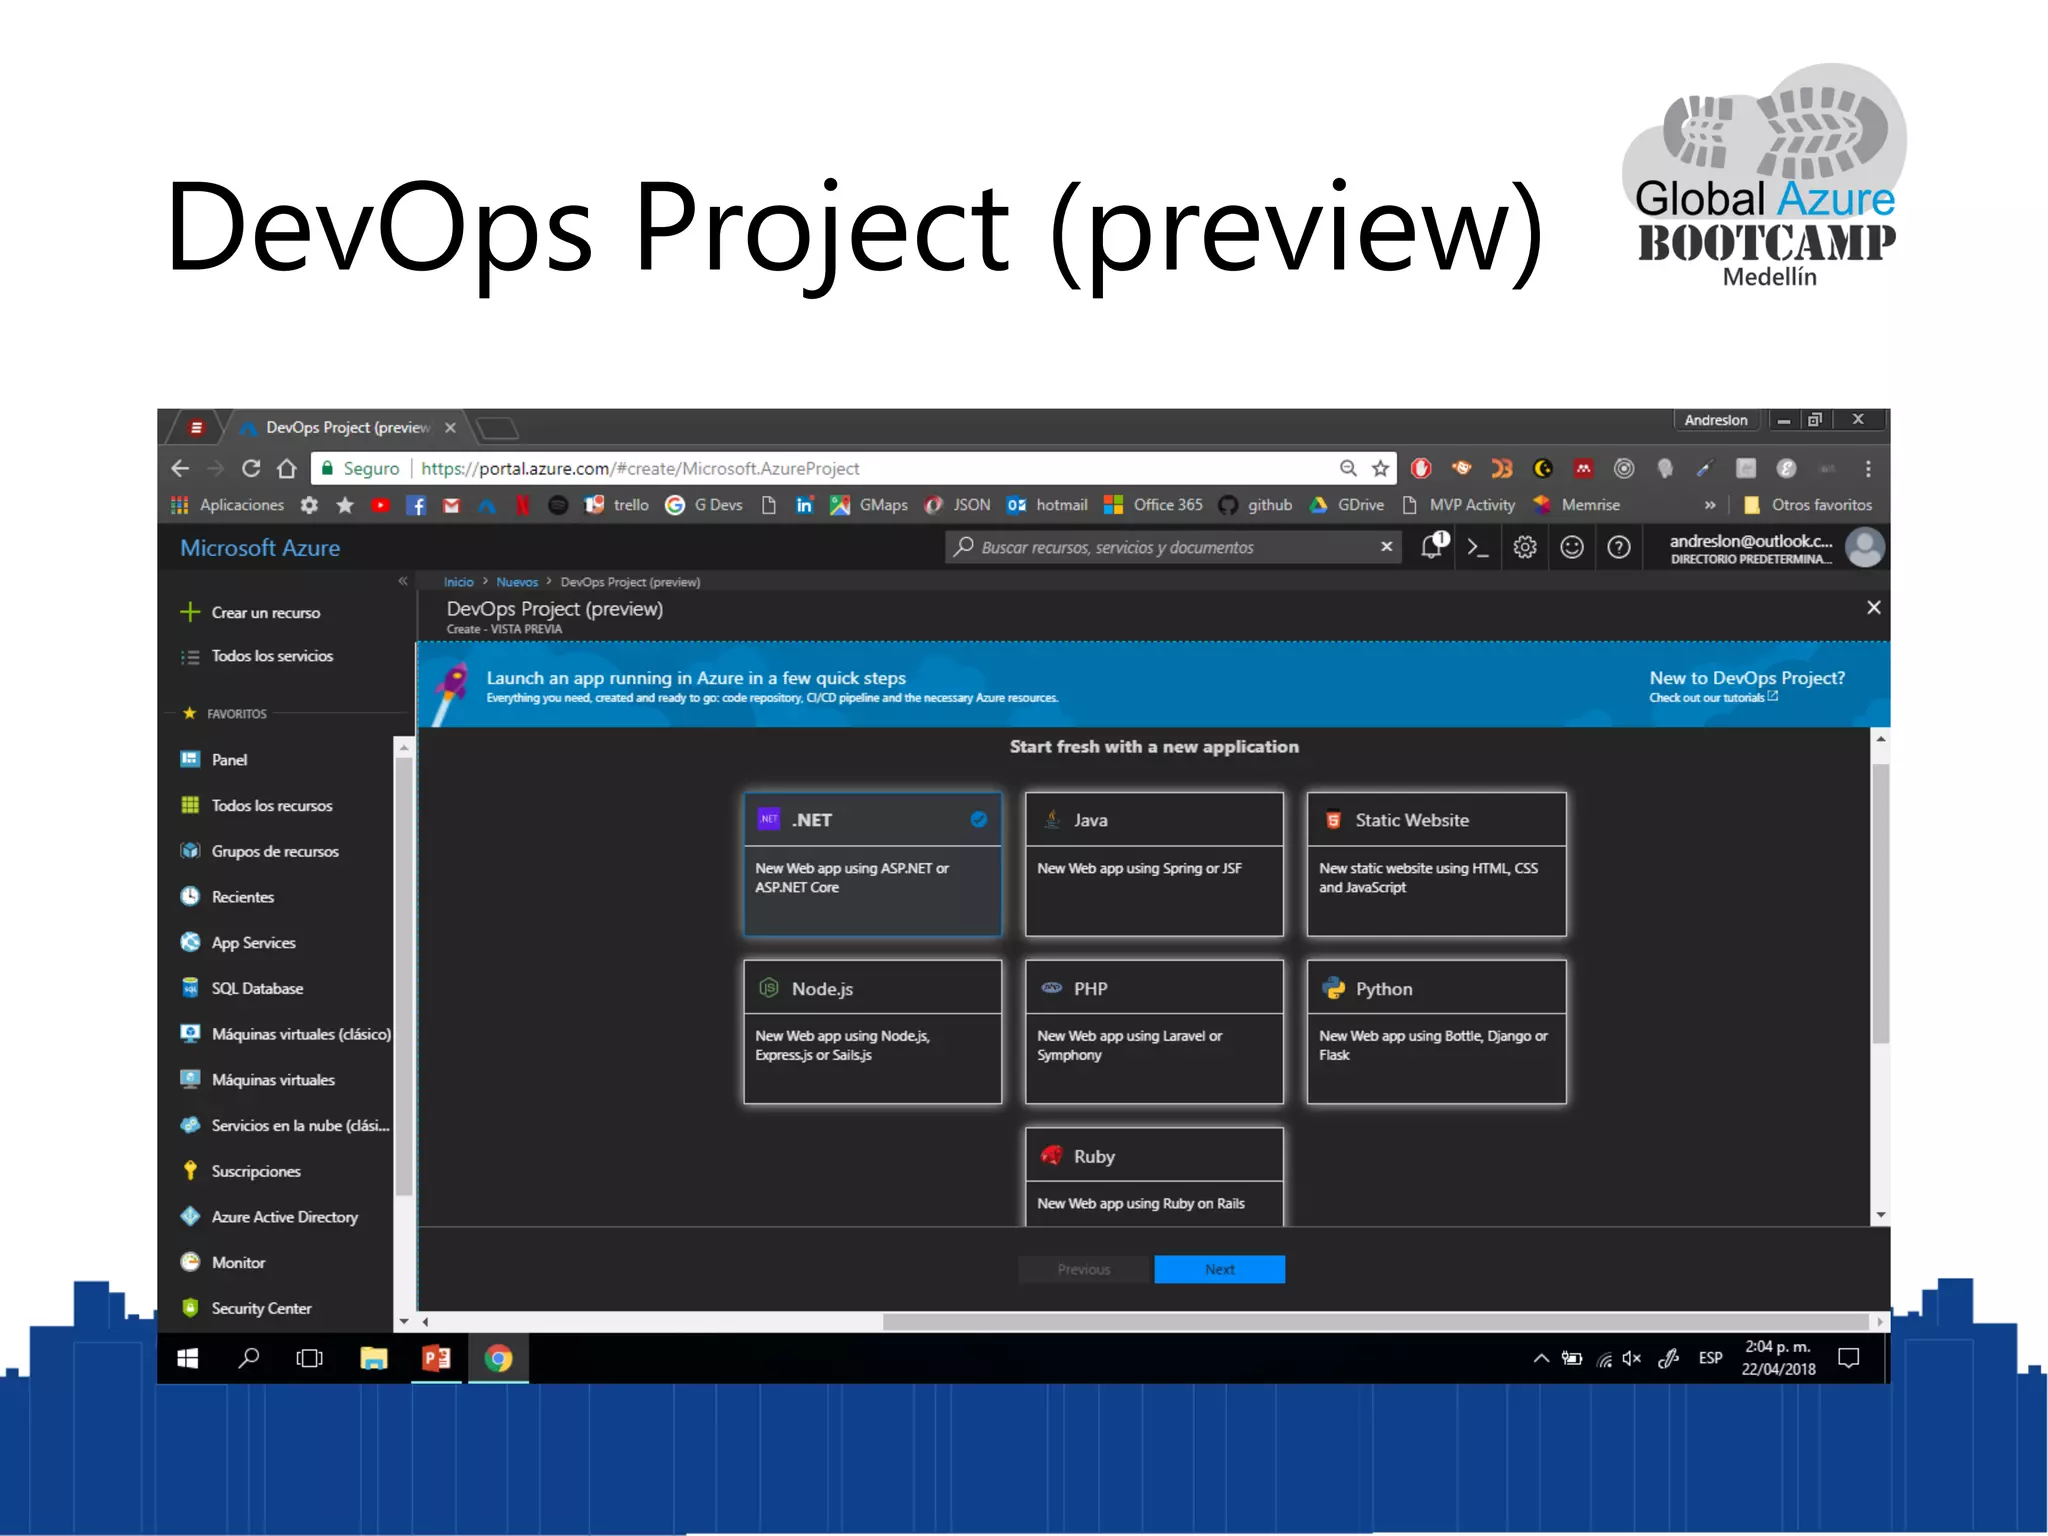Open Servicios en la nube (clási...)
This screenshot has width=2048, height=1536.
coord(285,1126)
